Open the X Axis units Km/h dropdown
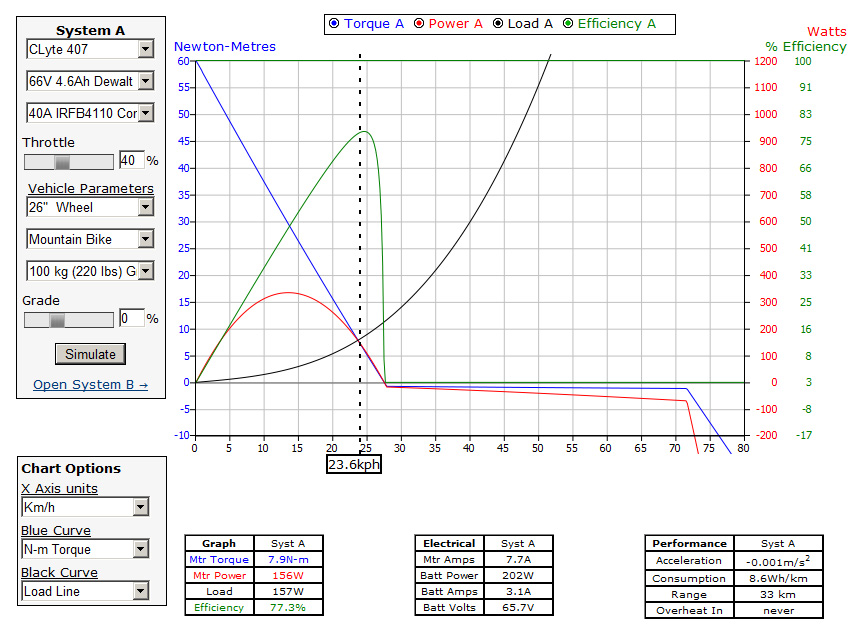This screenshot has width=859, height=640. [x=85, y=508]
